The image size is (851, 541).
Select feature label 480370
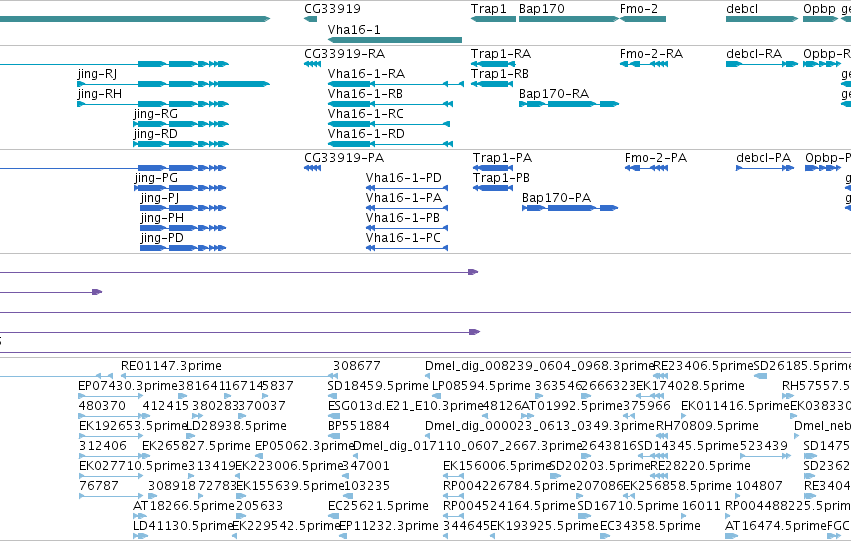pos(102,406)
